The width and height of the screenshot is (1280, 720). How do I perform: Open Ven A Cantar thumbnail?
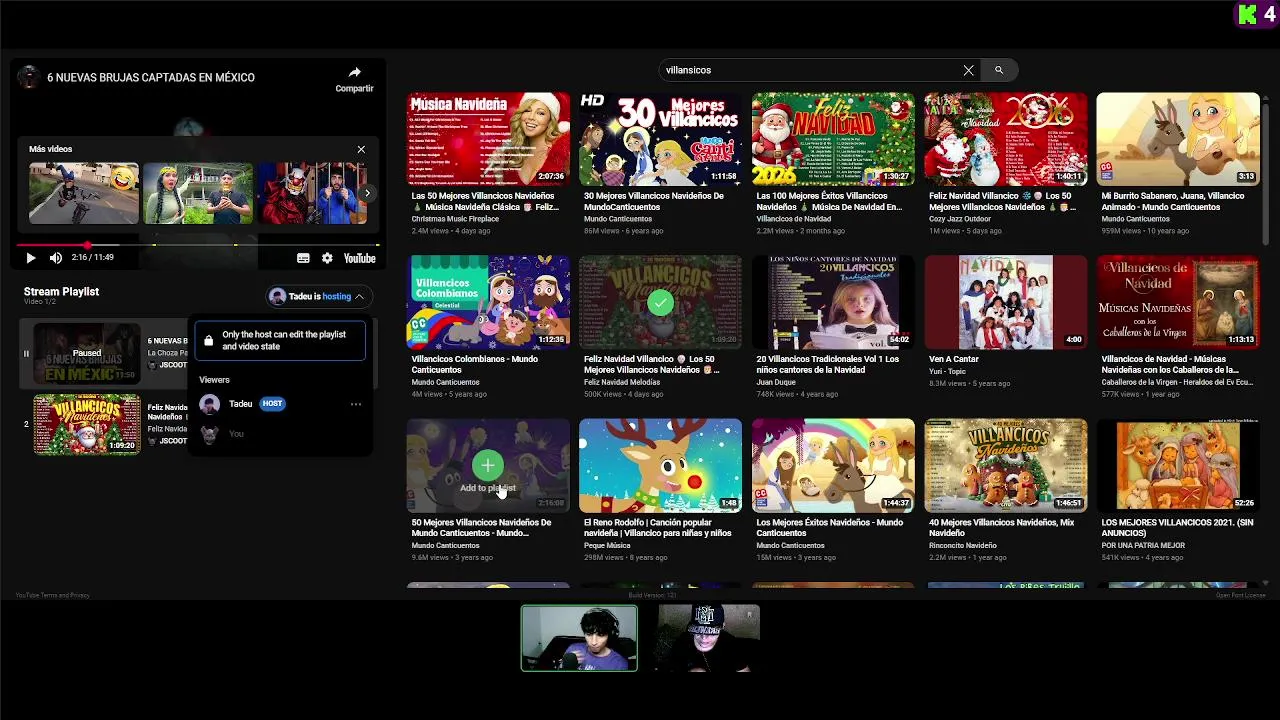click(x=1005, y=302)
